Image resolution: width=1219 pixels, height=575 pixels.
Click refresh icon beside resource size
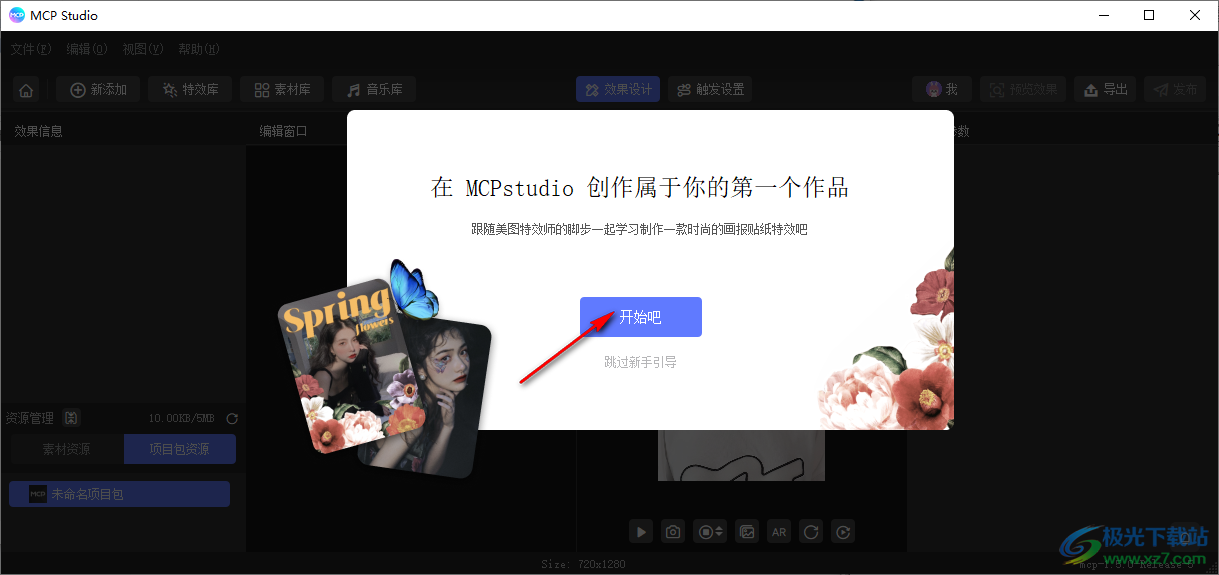[232, 418]
